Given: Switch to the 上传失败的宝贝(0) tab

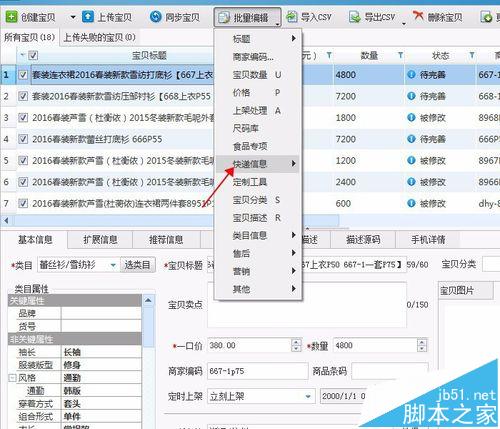Looking at the screenshot, I should point(99,37).
